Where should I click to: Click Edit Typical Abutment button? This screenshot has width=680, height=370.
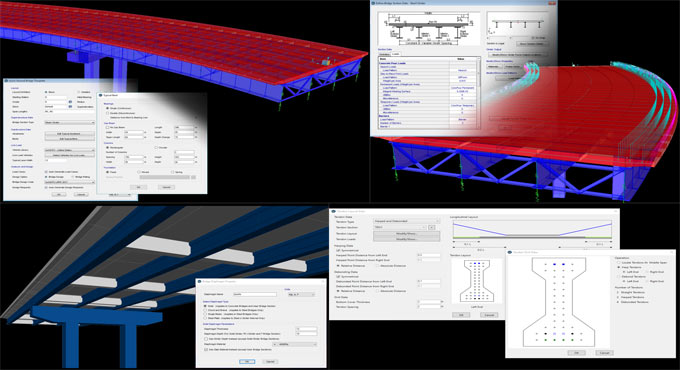click(x=70, y=134)
